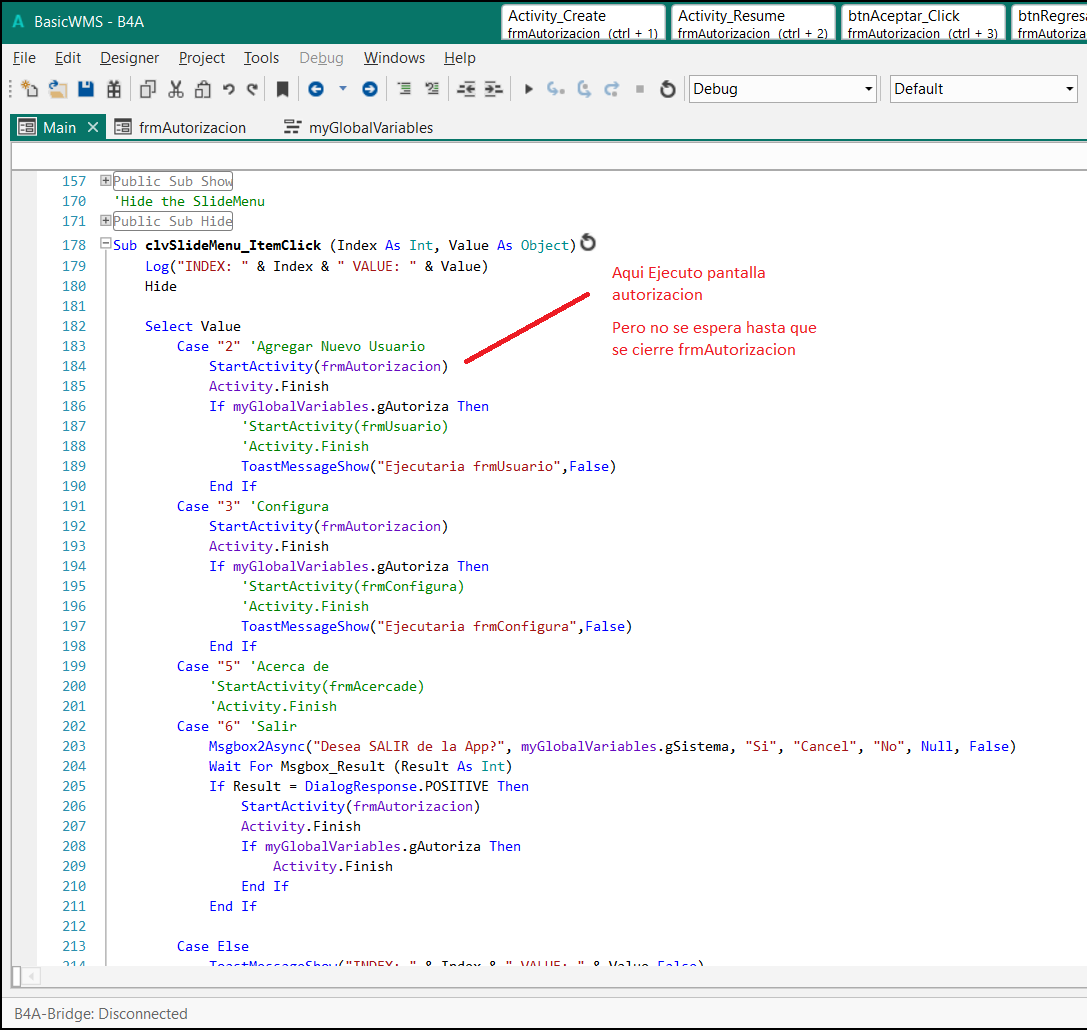Open the Designer menu
The width and height of the screenshot is (1087, 1030).
(x=129, y=58)
